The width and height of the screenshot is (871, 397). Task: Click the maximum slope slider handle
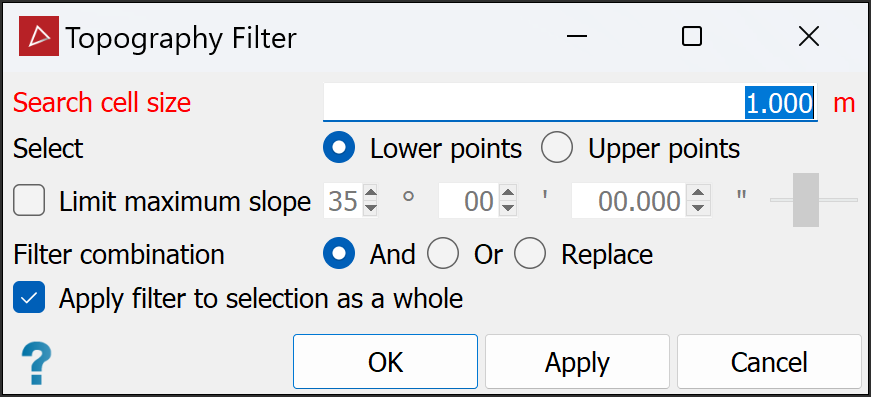[x=805, y=200]
